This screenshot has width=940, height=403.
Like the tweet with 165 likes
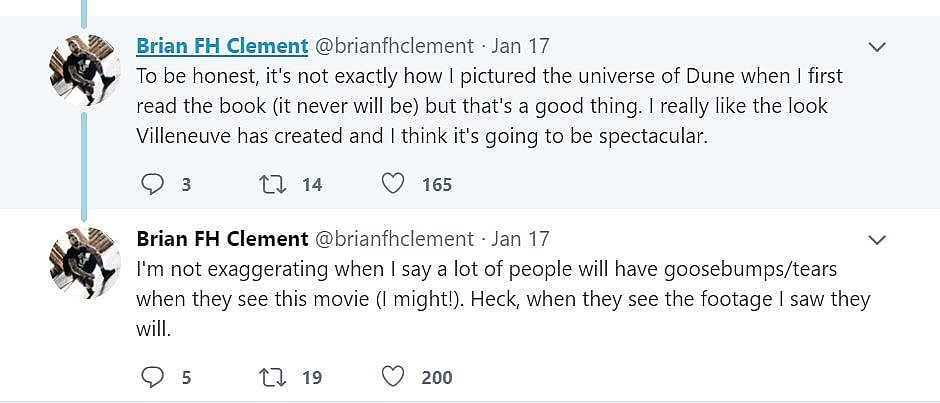point(394,184)
